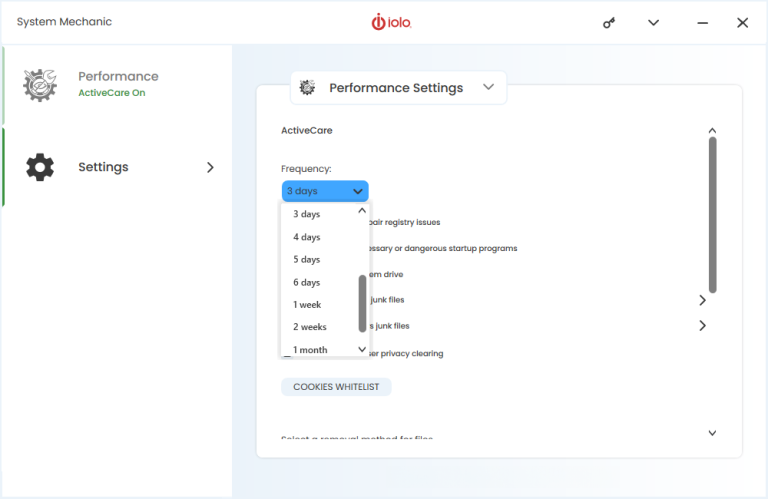Open Performance ActiveCare On section

(117, 85)
